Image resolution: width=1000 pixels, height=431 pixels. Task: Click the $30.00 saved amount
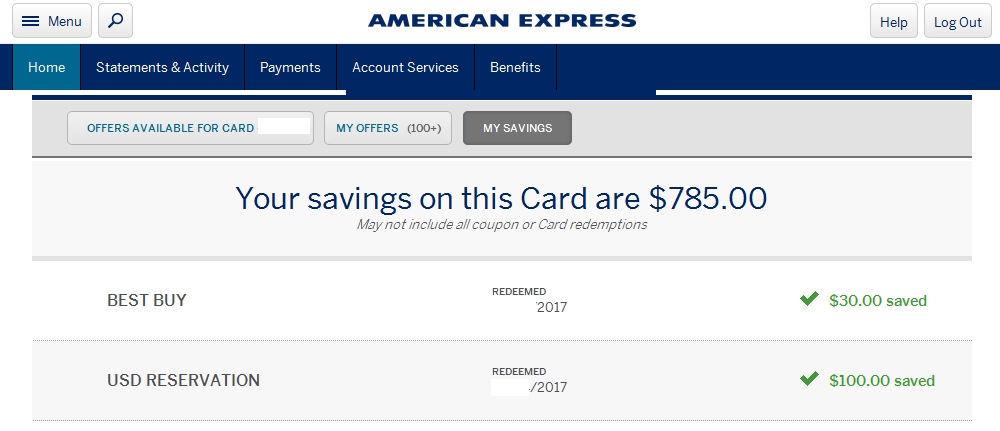coord(878,300)
